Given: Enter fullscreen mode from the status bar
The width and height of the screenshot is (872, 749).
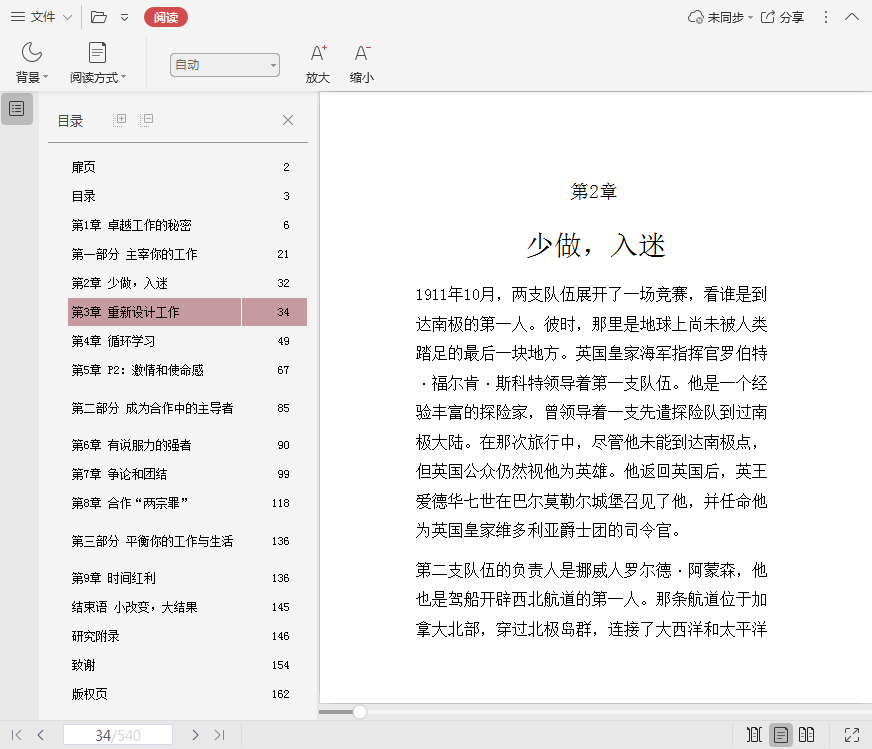Looking at the screenshot, I should pos(852,735).
